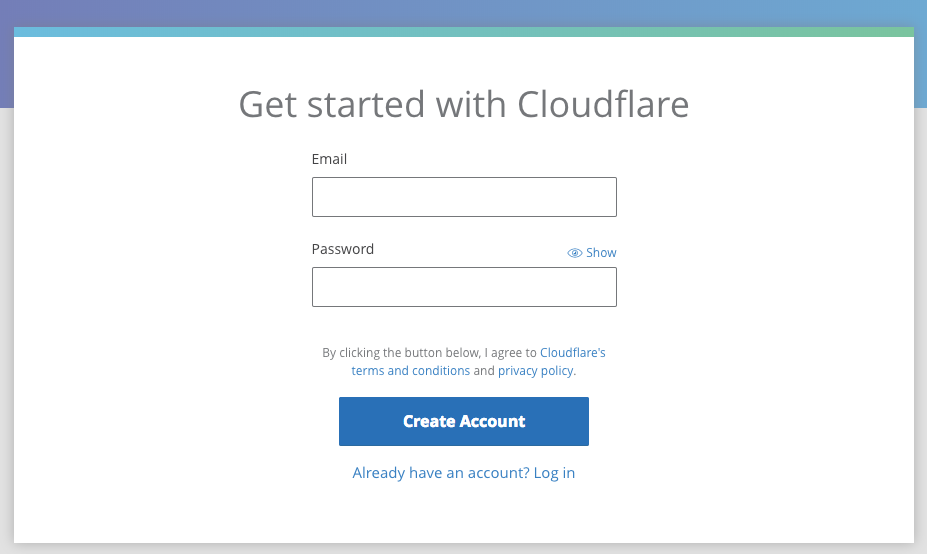The width and height of the screenshot is (927, 554).
Task: Focus the Password input field
Action: pyautogui.click(x=464, y=287)
